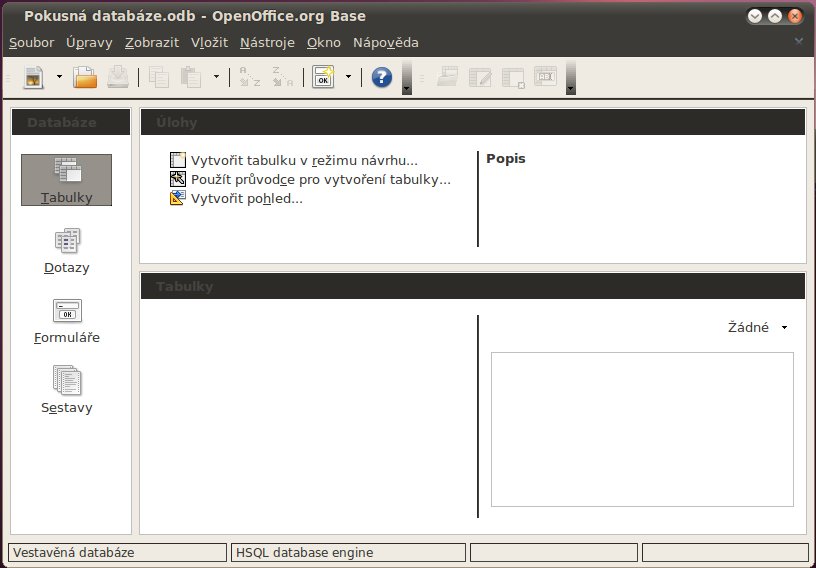
Task: Minimize the window with the title bar button
Action: tap(755, 17)
